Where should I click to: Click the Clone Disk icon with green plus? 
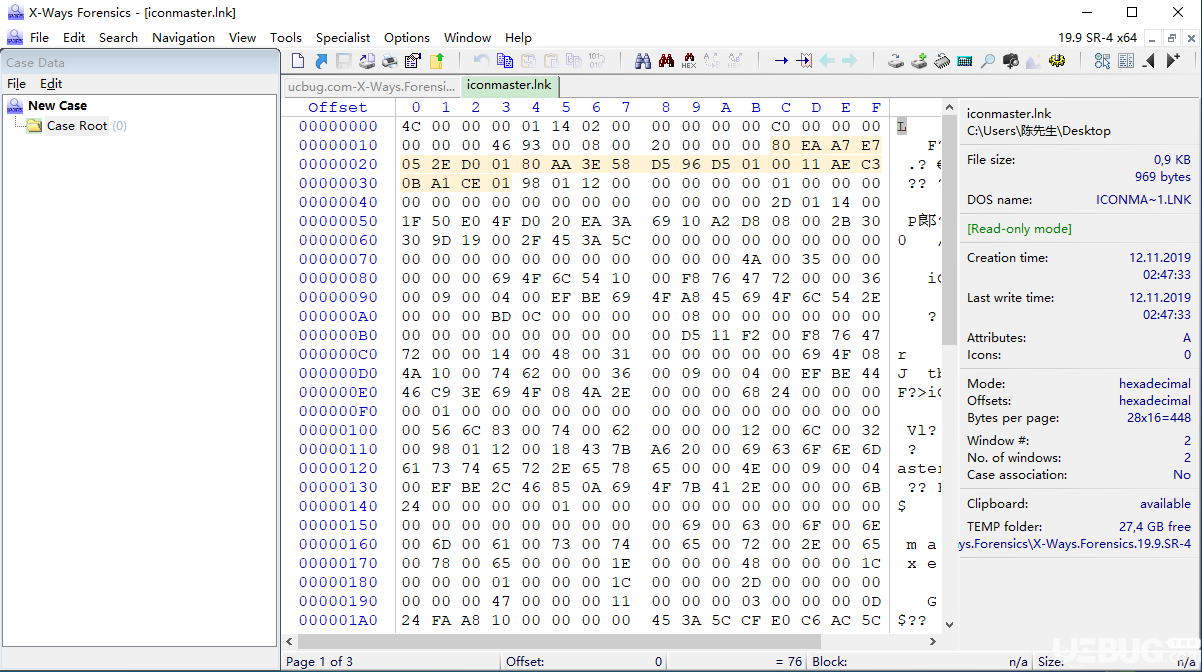[919, 61]
